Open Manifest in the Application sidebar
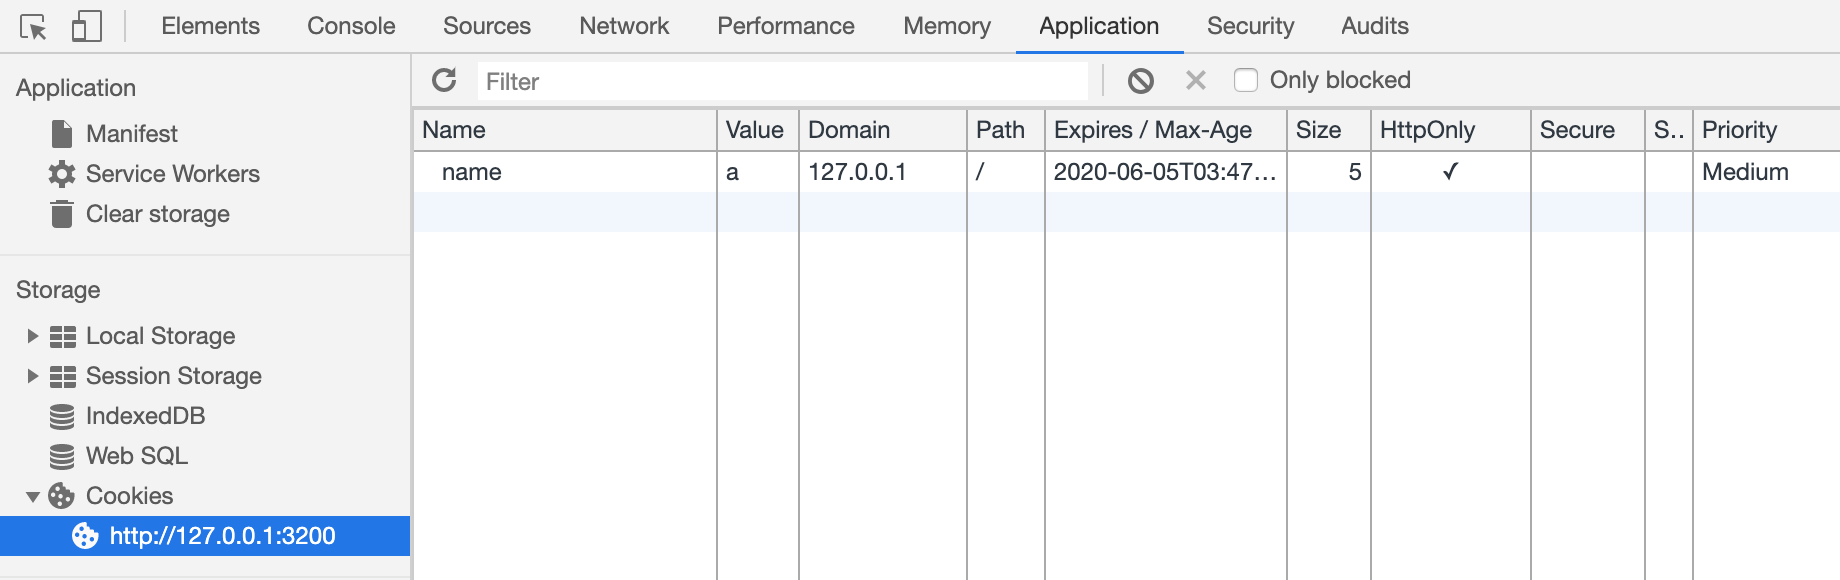1840x580 pixels. click(131, 134)
